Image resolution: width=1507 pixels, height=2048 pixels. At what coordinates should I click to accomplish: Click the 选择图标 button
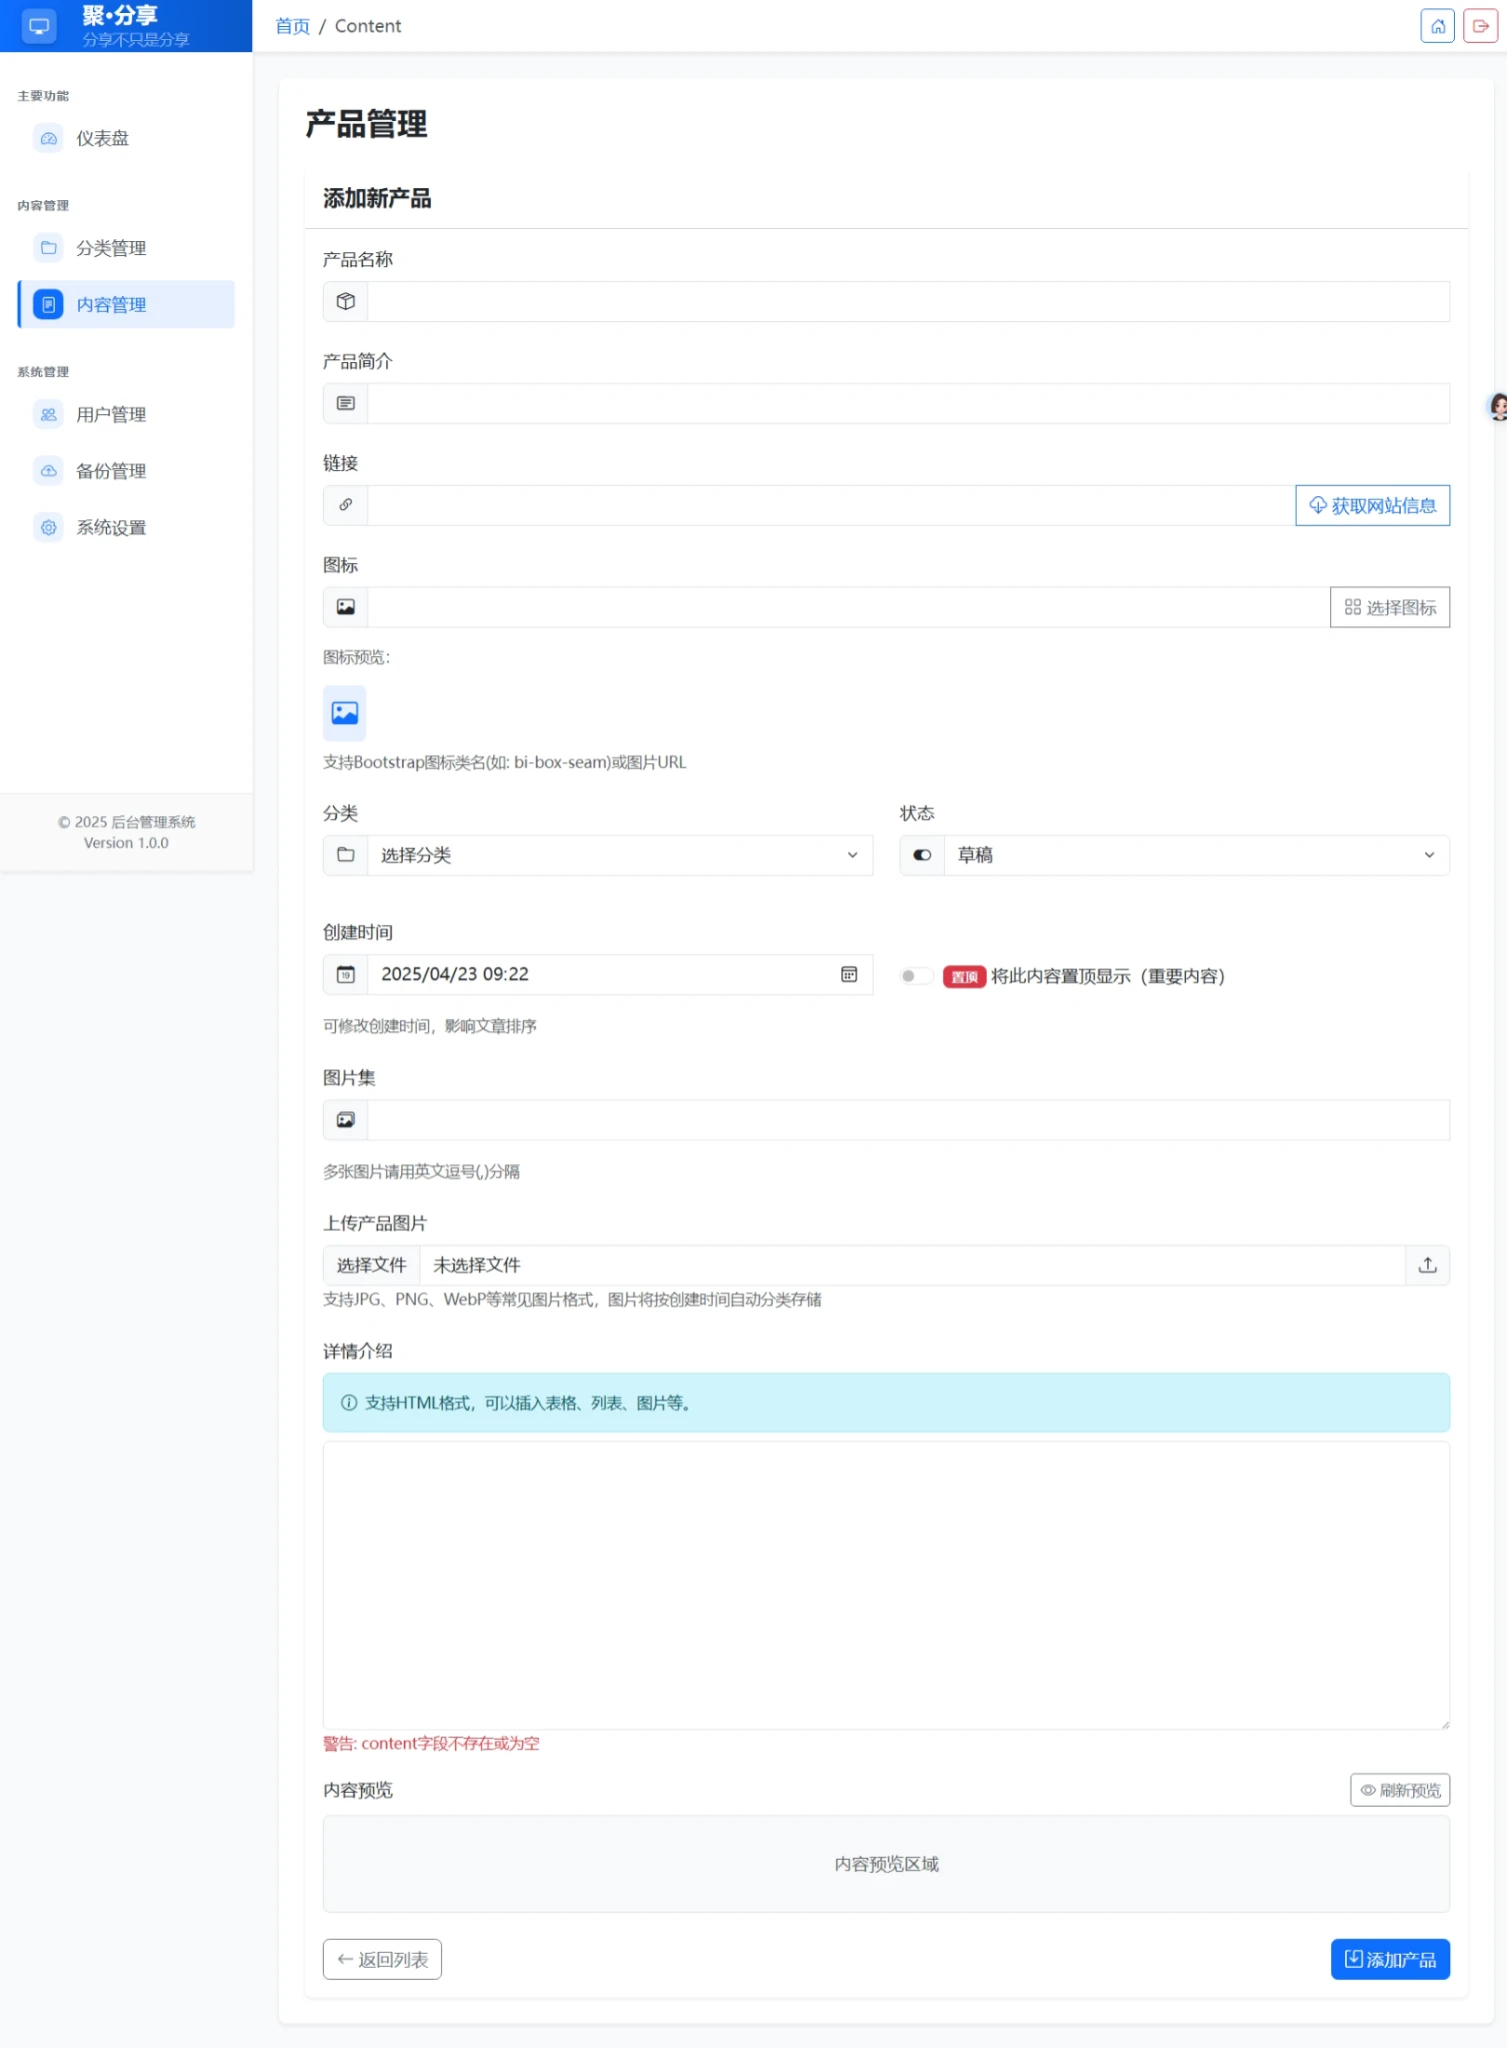pyautogui.click(x=1389, y=608)
